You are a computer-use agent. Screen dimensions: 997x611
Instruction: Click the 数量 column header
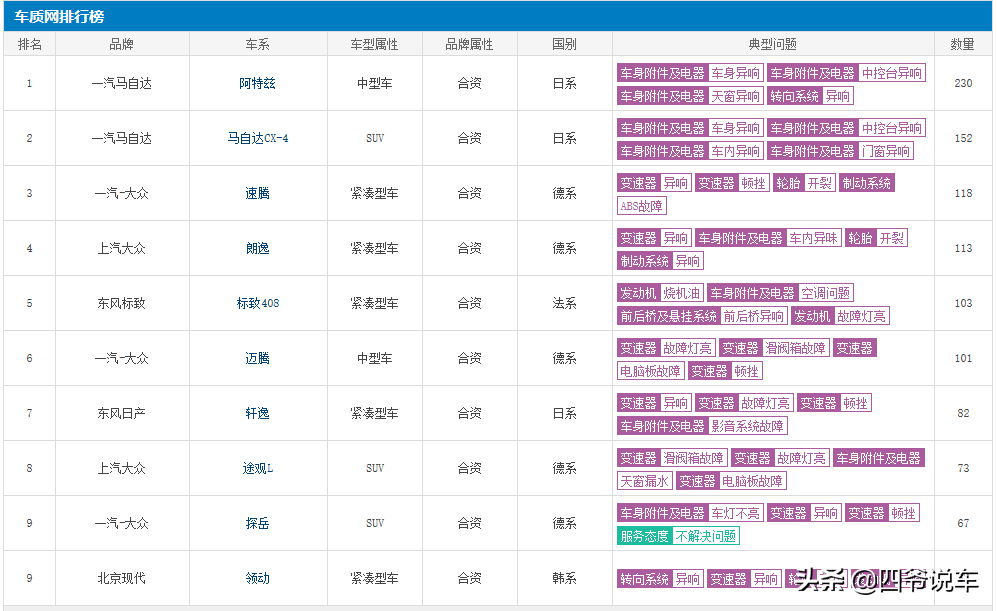(x=963, y=44)
